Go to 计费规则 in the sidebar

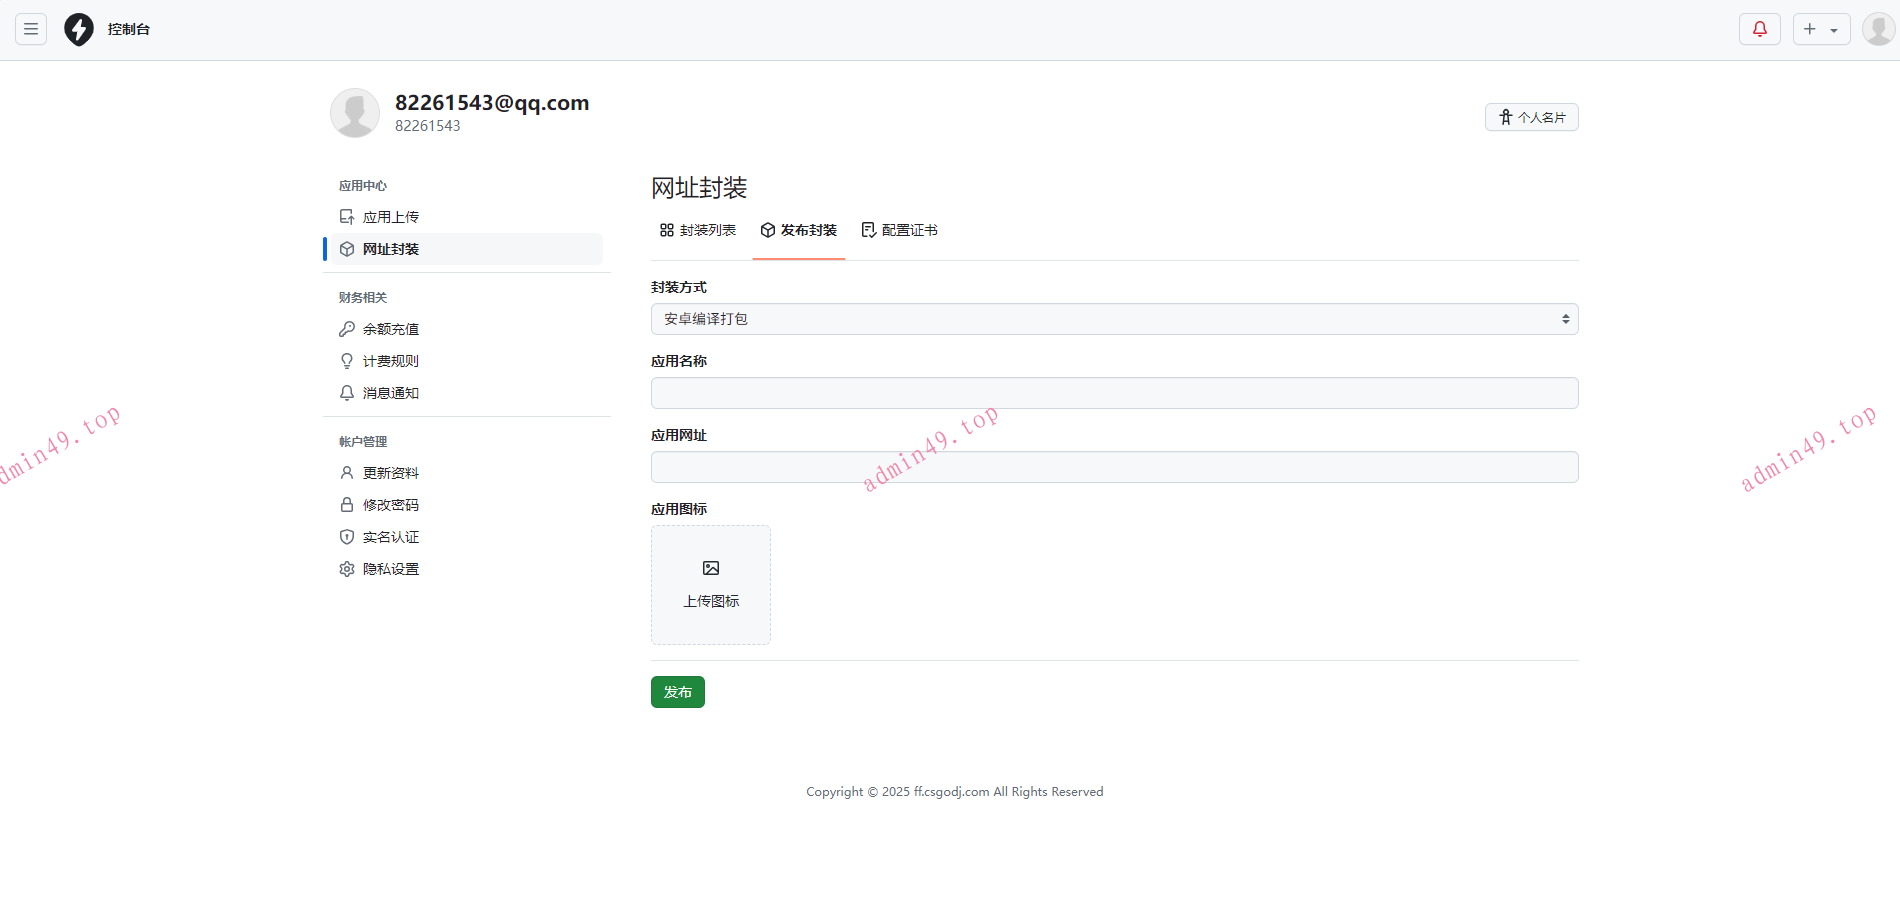pos(390,361)
